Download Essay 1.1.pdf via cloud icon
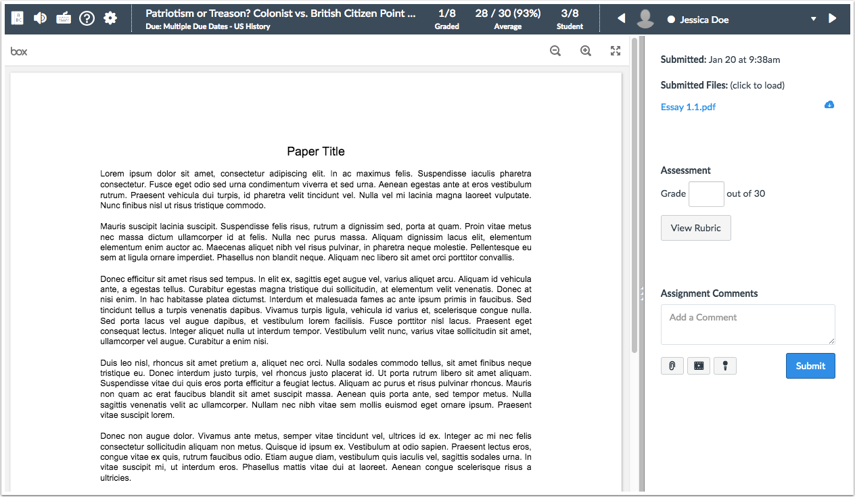 (x=829, y=105)
